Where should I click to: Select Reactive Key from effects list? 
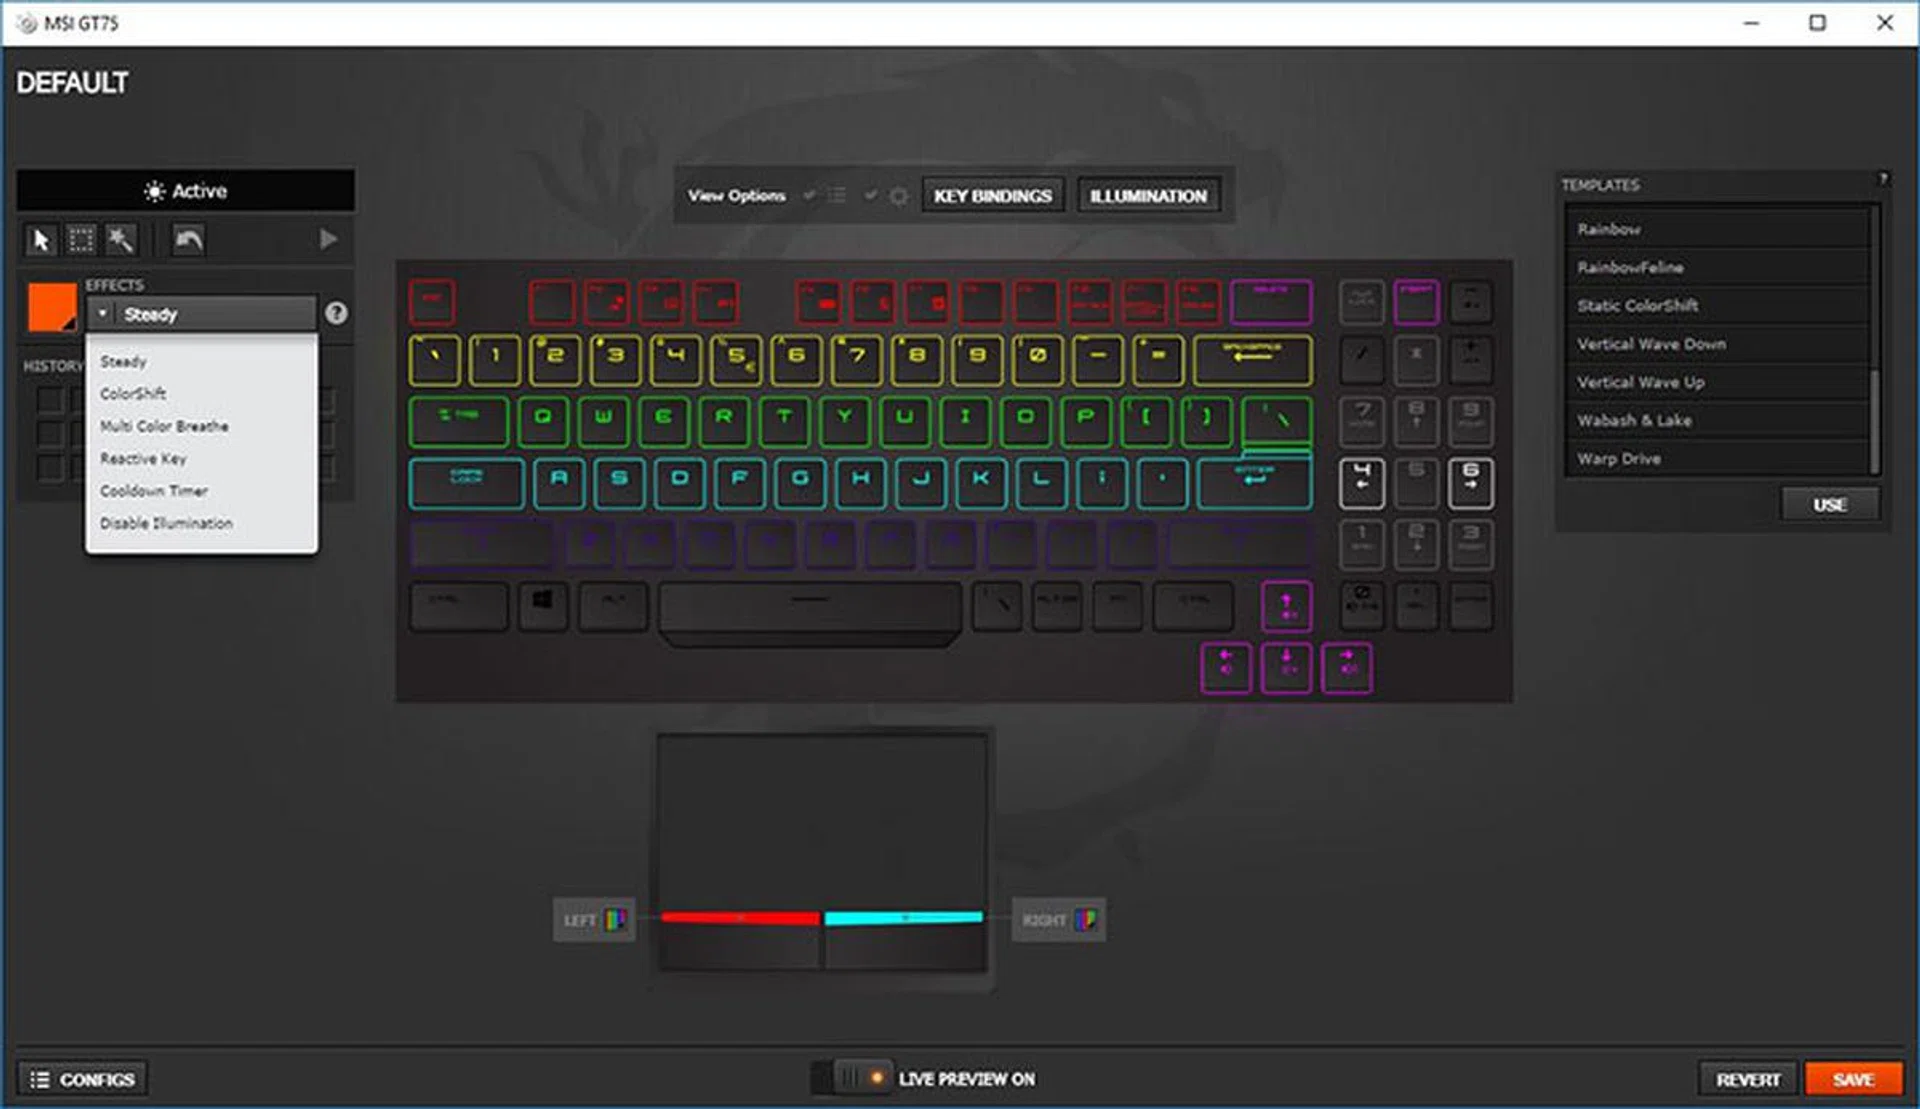point(143,458)
